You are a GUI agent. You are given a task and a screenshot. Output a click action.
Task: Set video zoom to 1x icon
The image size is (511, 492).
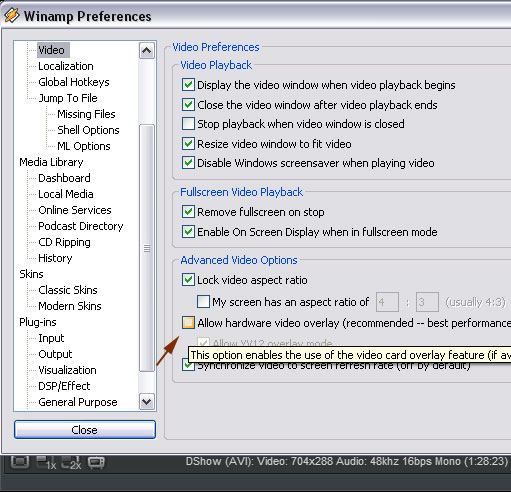[x=46, y=463]
